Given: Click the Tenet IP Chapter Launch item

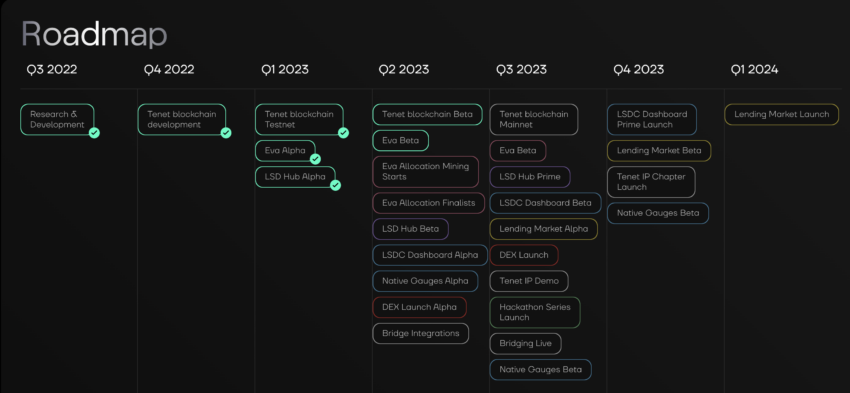Looking at the screenshot, I should point(651,182).
